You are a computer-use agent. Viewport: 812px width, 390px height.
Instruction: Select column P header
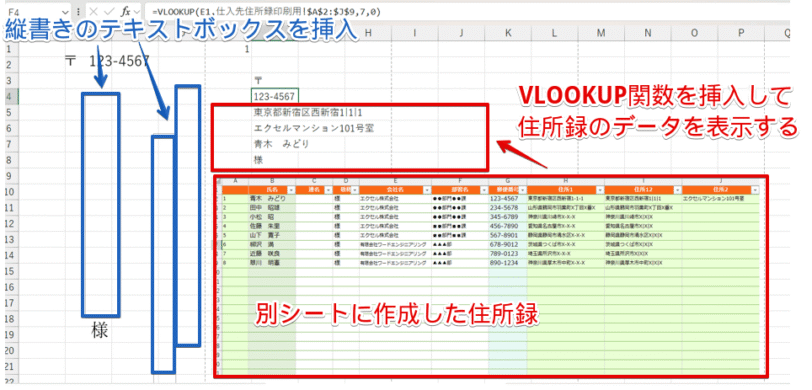(x=741, y=33)
